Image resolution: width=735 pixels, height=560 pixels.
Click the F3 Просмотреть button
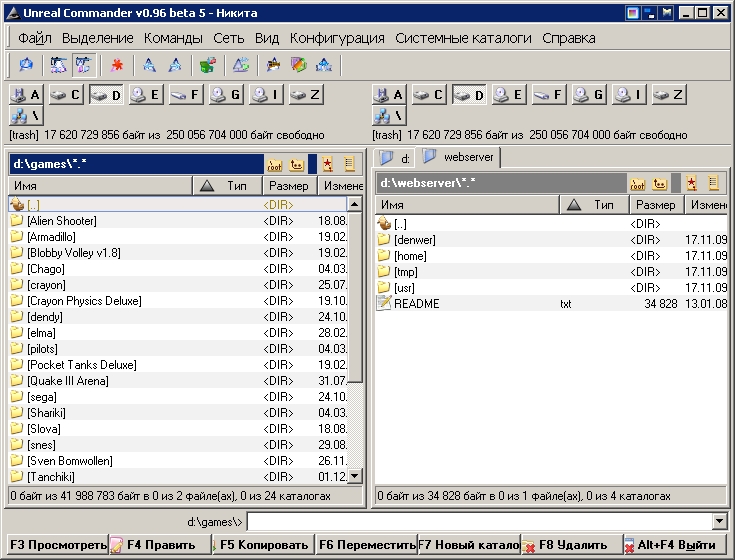coord(58,545)
